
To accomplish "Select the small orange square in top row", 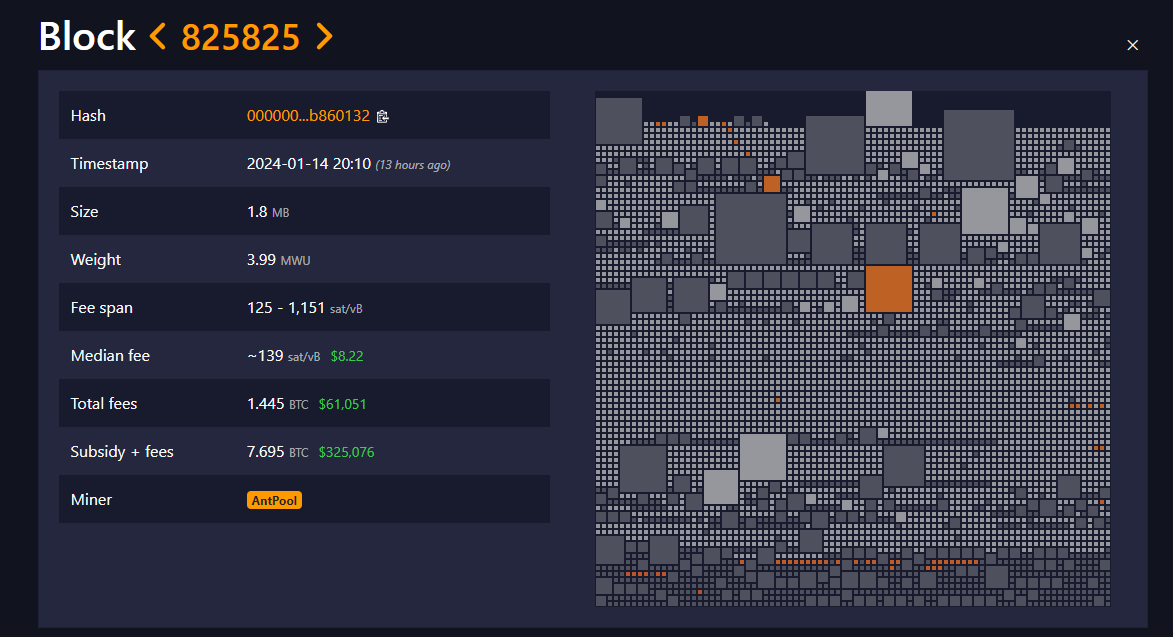I will [703, 121].
